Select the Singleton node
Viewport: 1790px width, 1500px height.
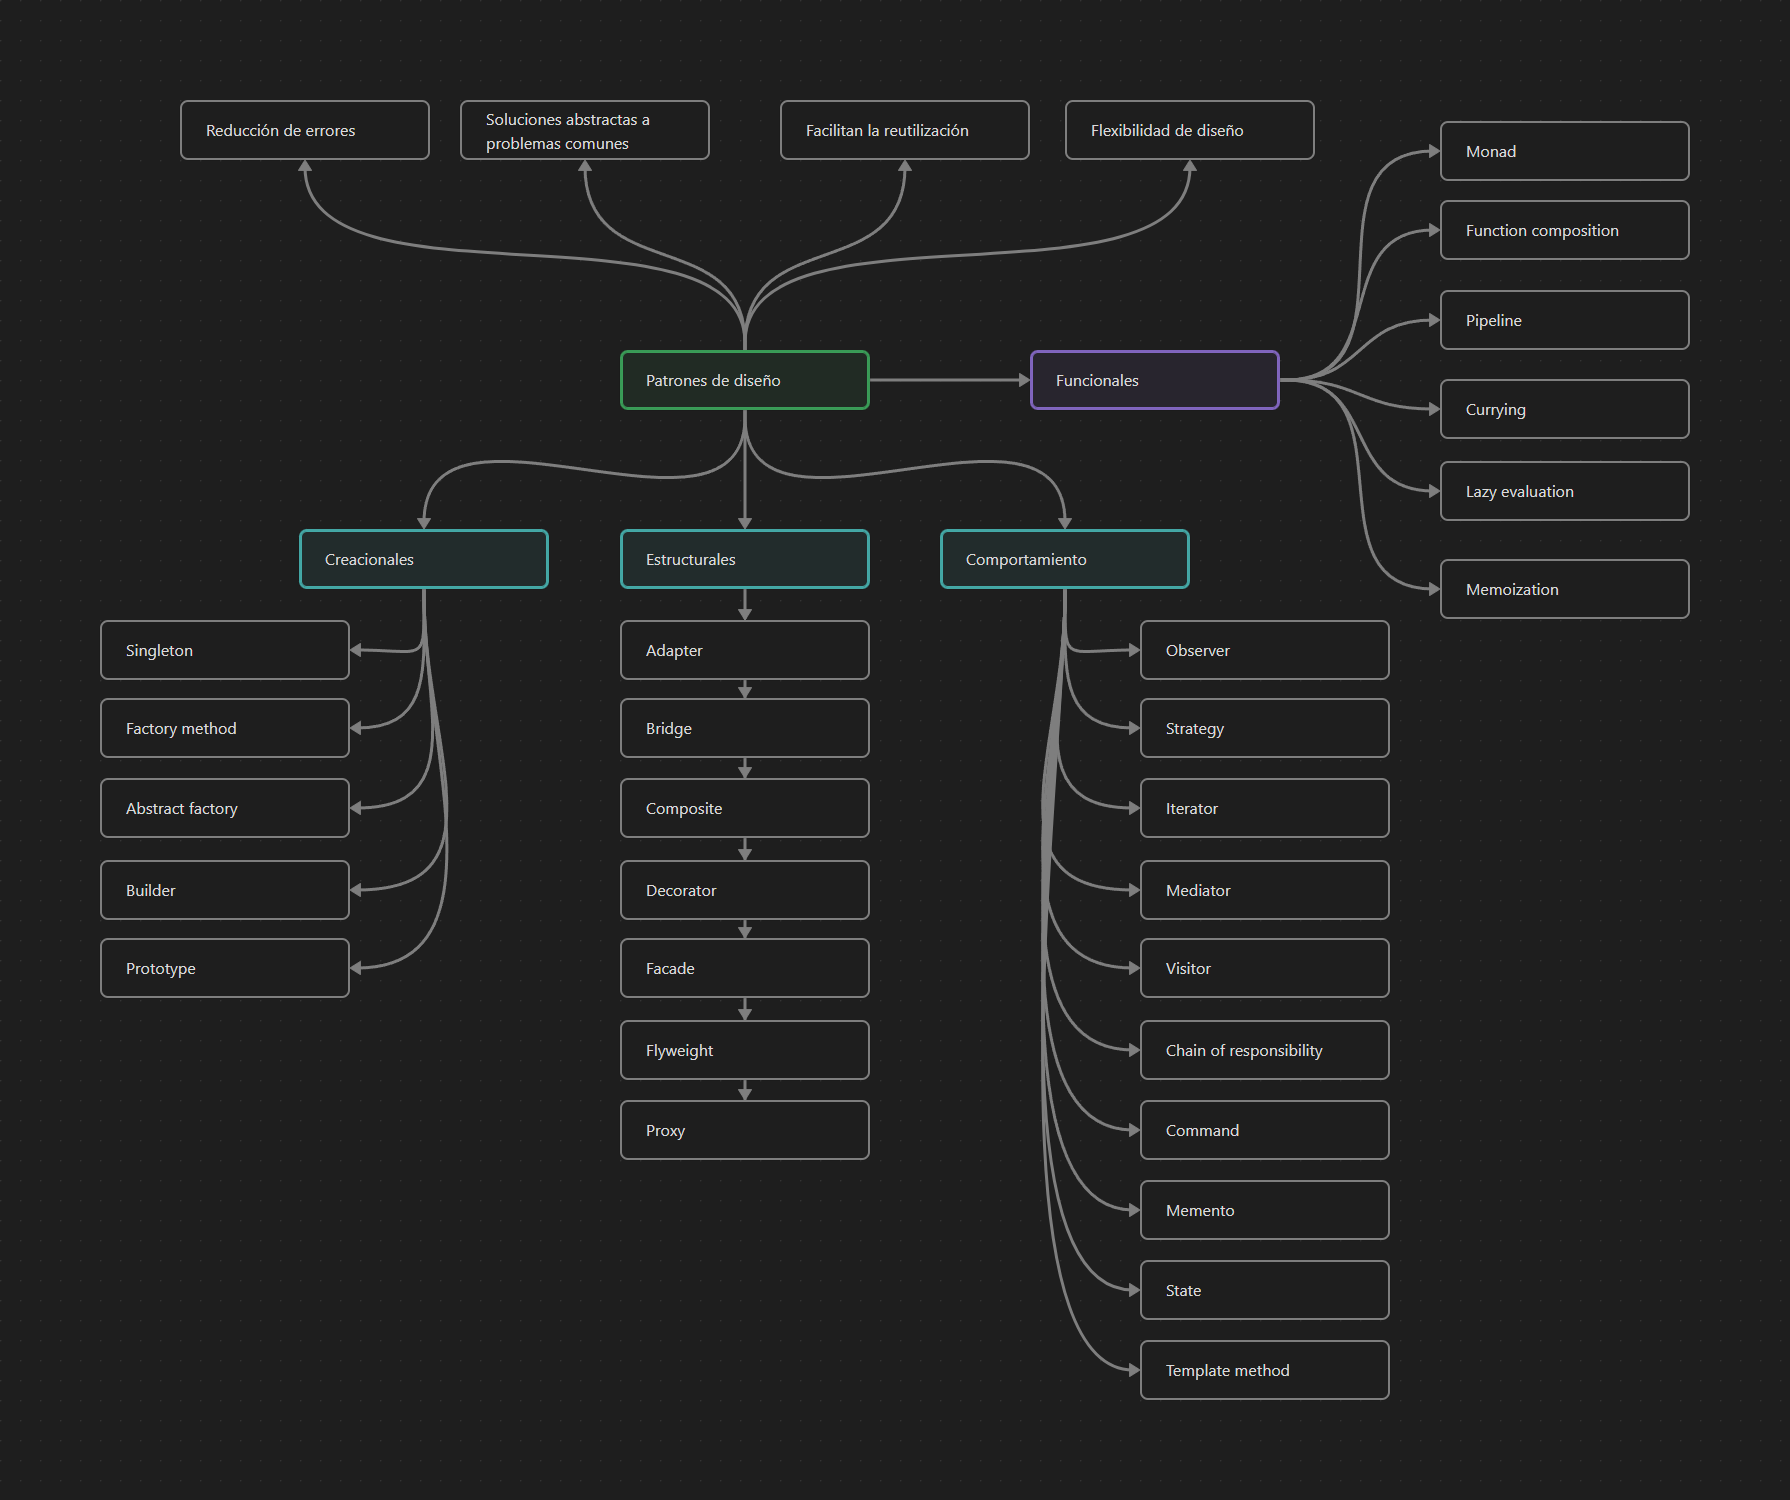(x=225, y=650)
